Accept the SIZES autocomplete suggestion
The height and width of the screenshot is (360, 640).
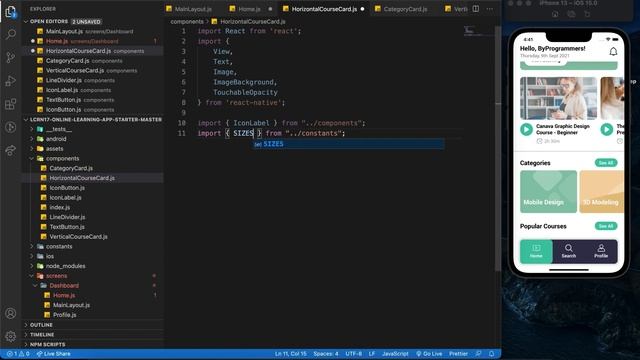coord(348,144)
